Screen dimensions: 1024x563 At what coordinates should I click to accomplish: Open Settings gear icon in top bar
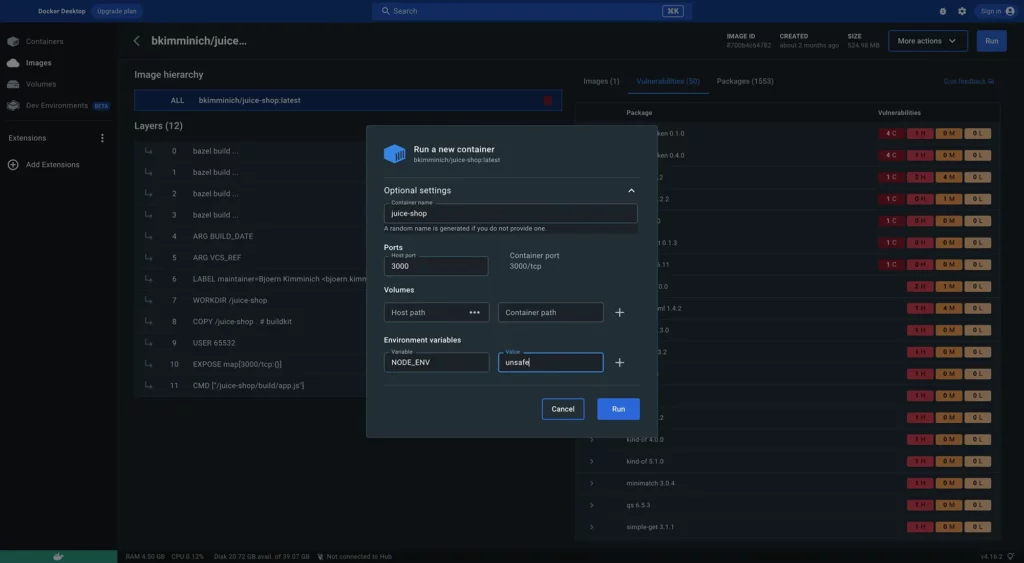click(962, 11)
